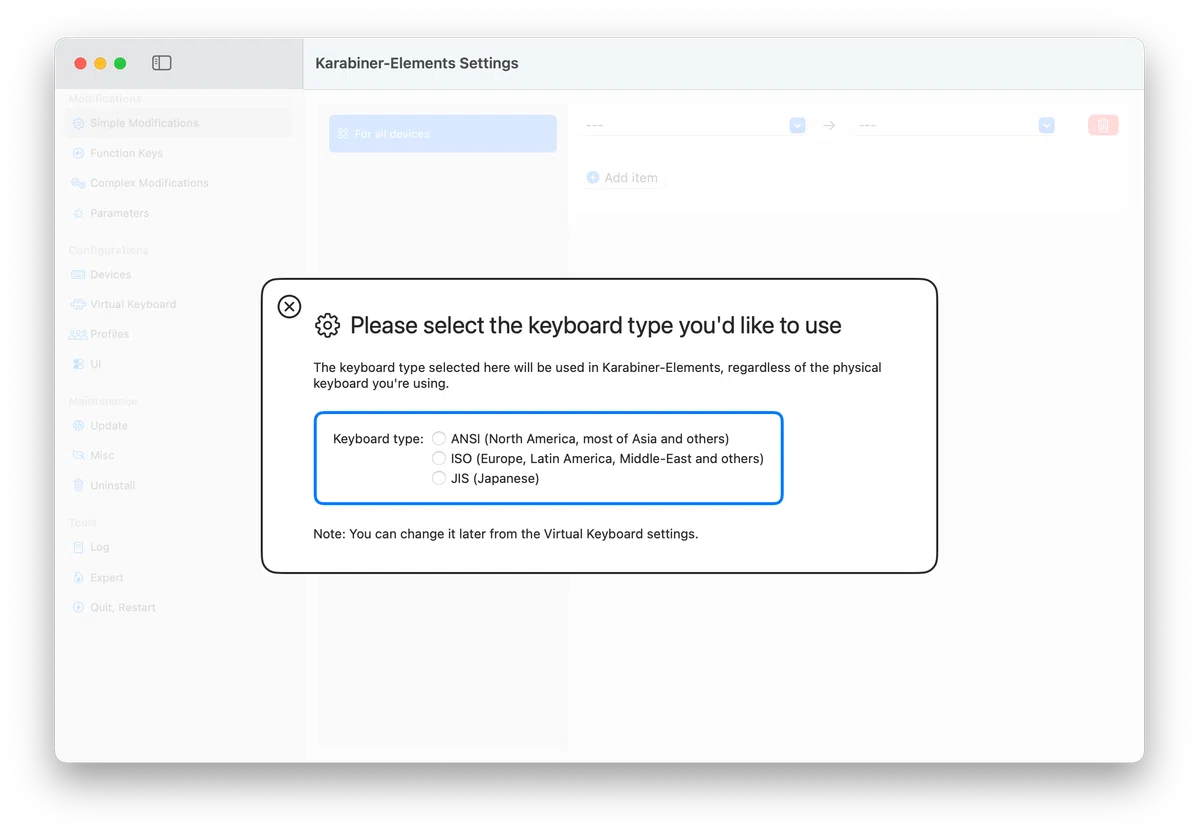Click the to-key field showing ---
Viewport: 1200px width, 836px height.
tap(955, 125)
